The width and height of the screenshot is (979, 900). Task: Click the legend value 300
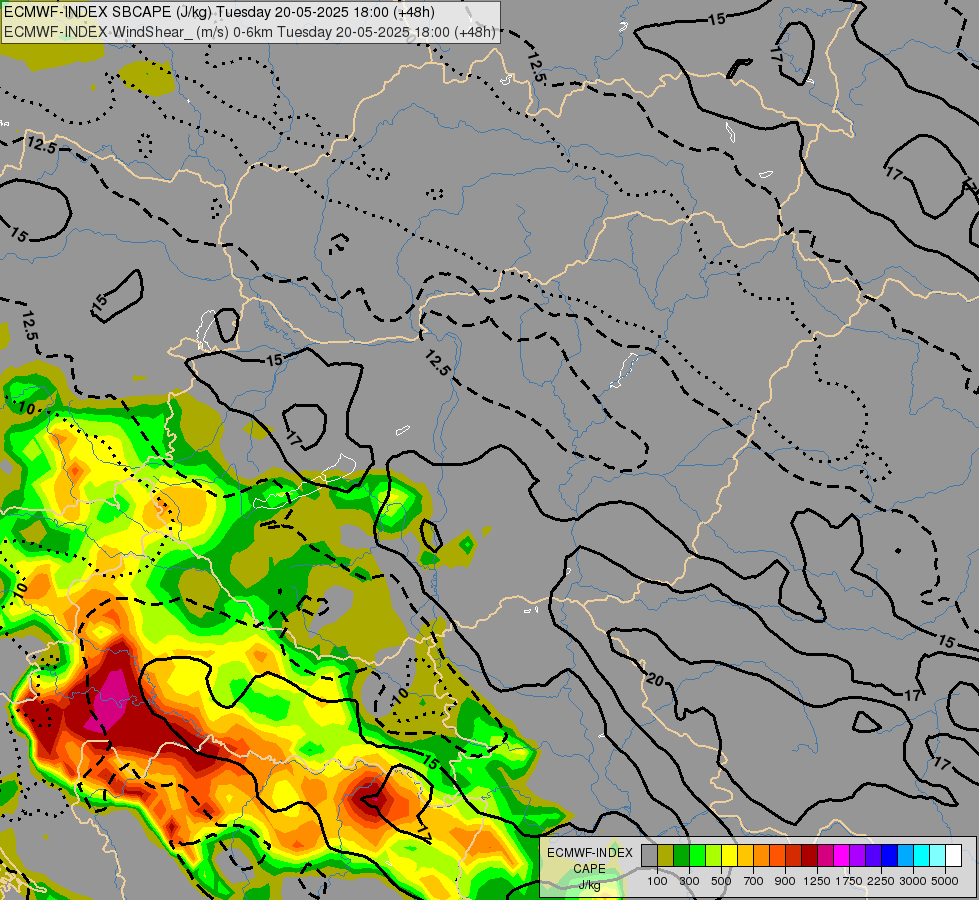click(689, 881)
